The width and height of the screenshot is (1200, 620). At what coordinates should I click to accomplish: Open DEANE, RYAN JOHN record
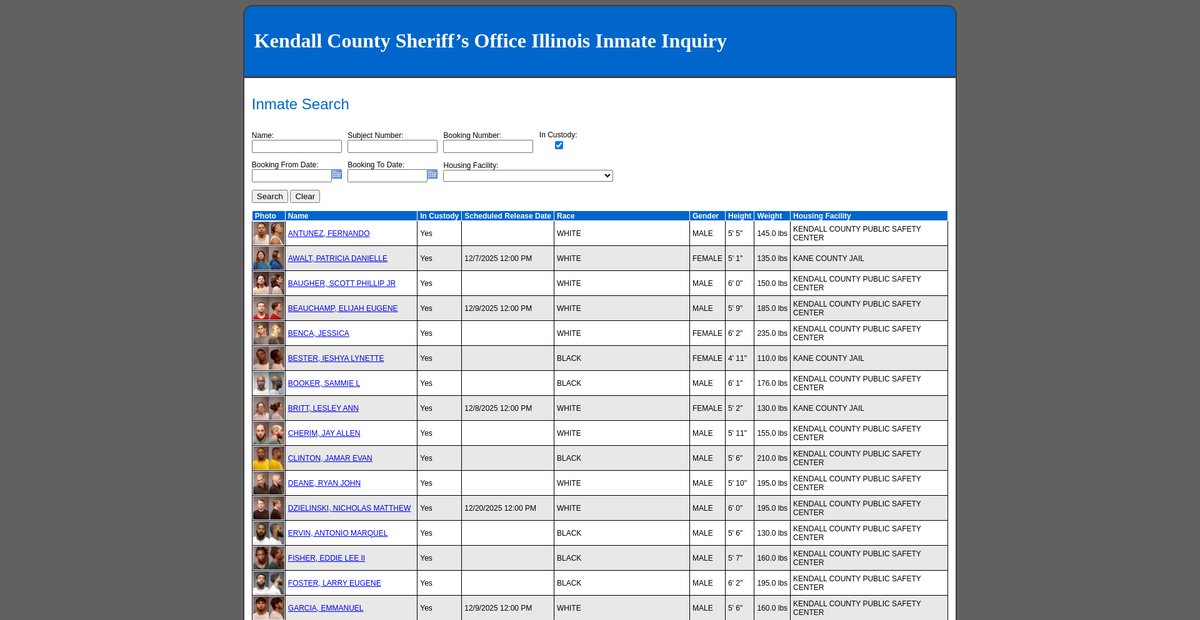[x=323, y=483]
